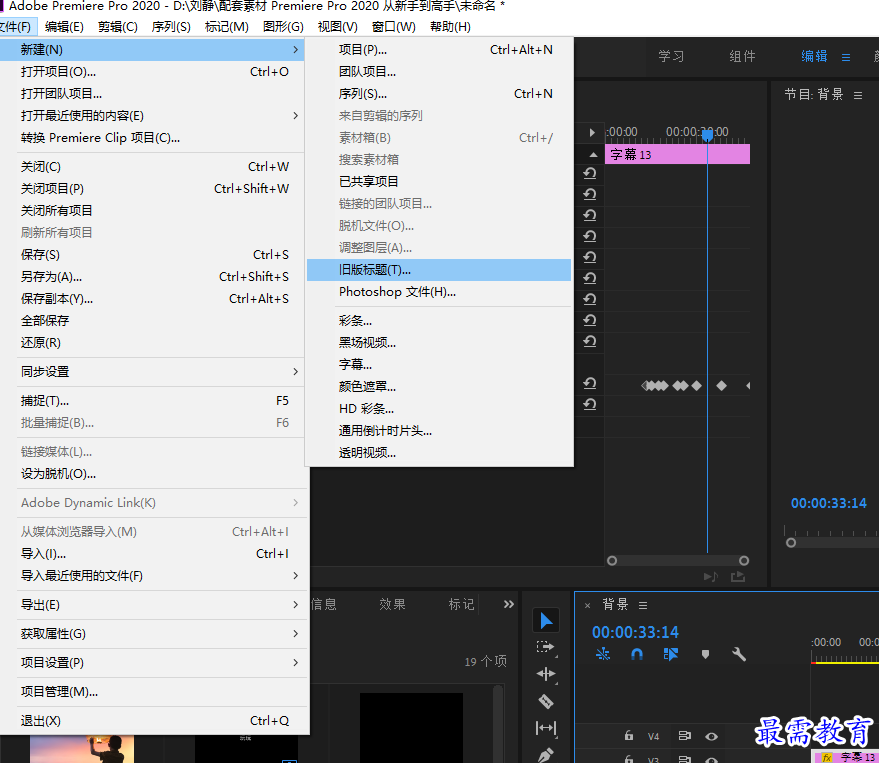Click timeline timecode 00:00:33:14

(635, 632)
